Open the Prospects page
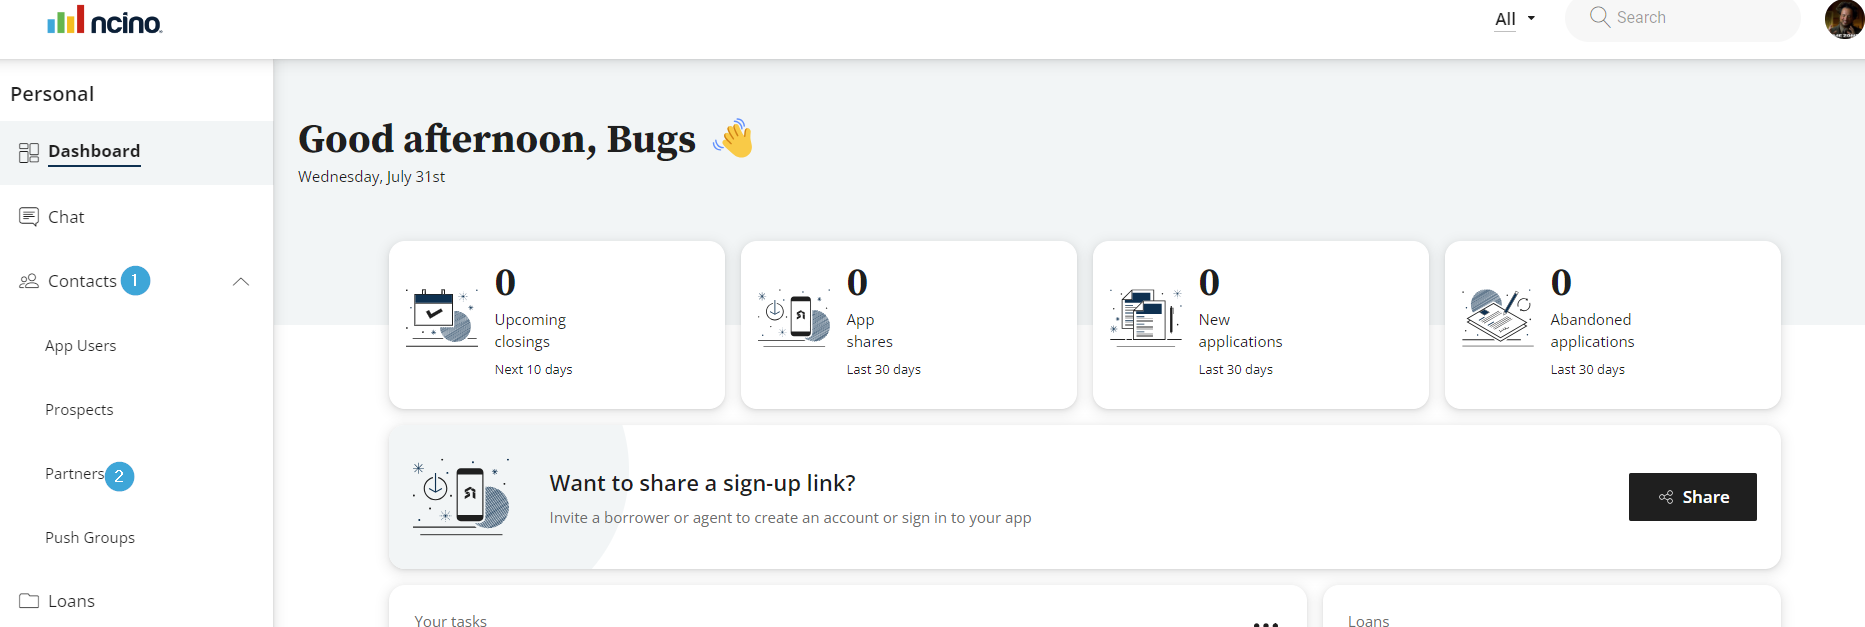The width and height of the screenshot is (1865, 627). click(79, 410)
